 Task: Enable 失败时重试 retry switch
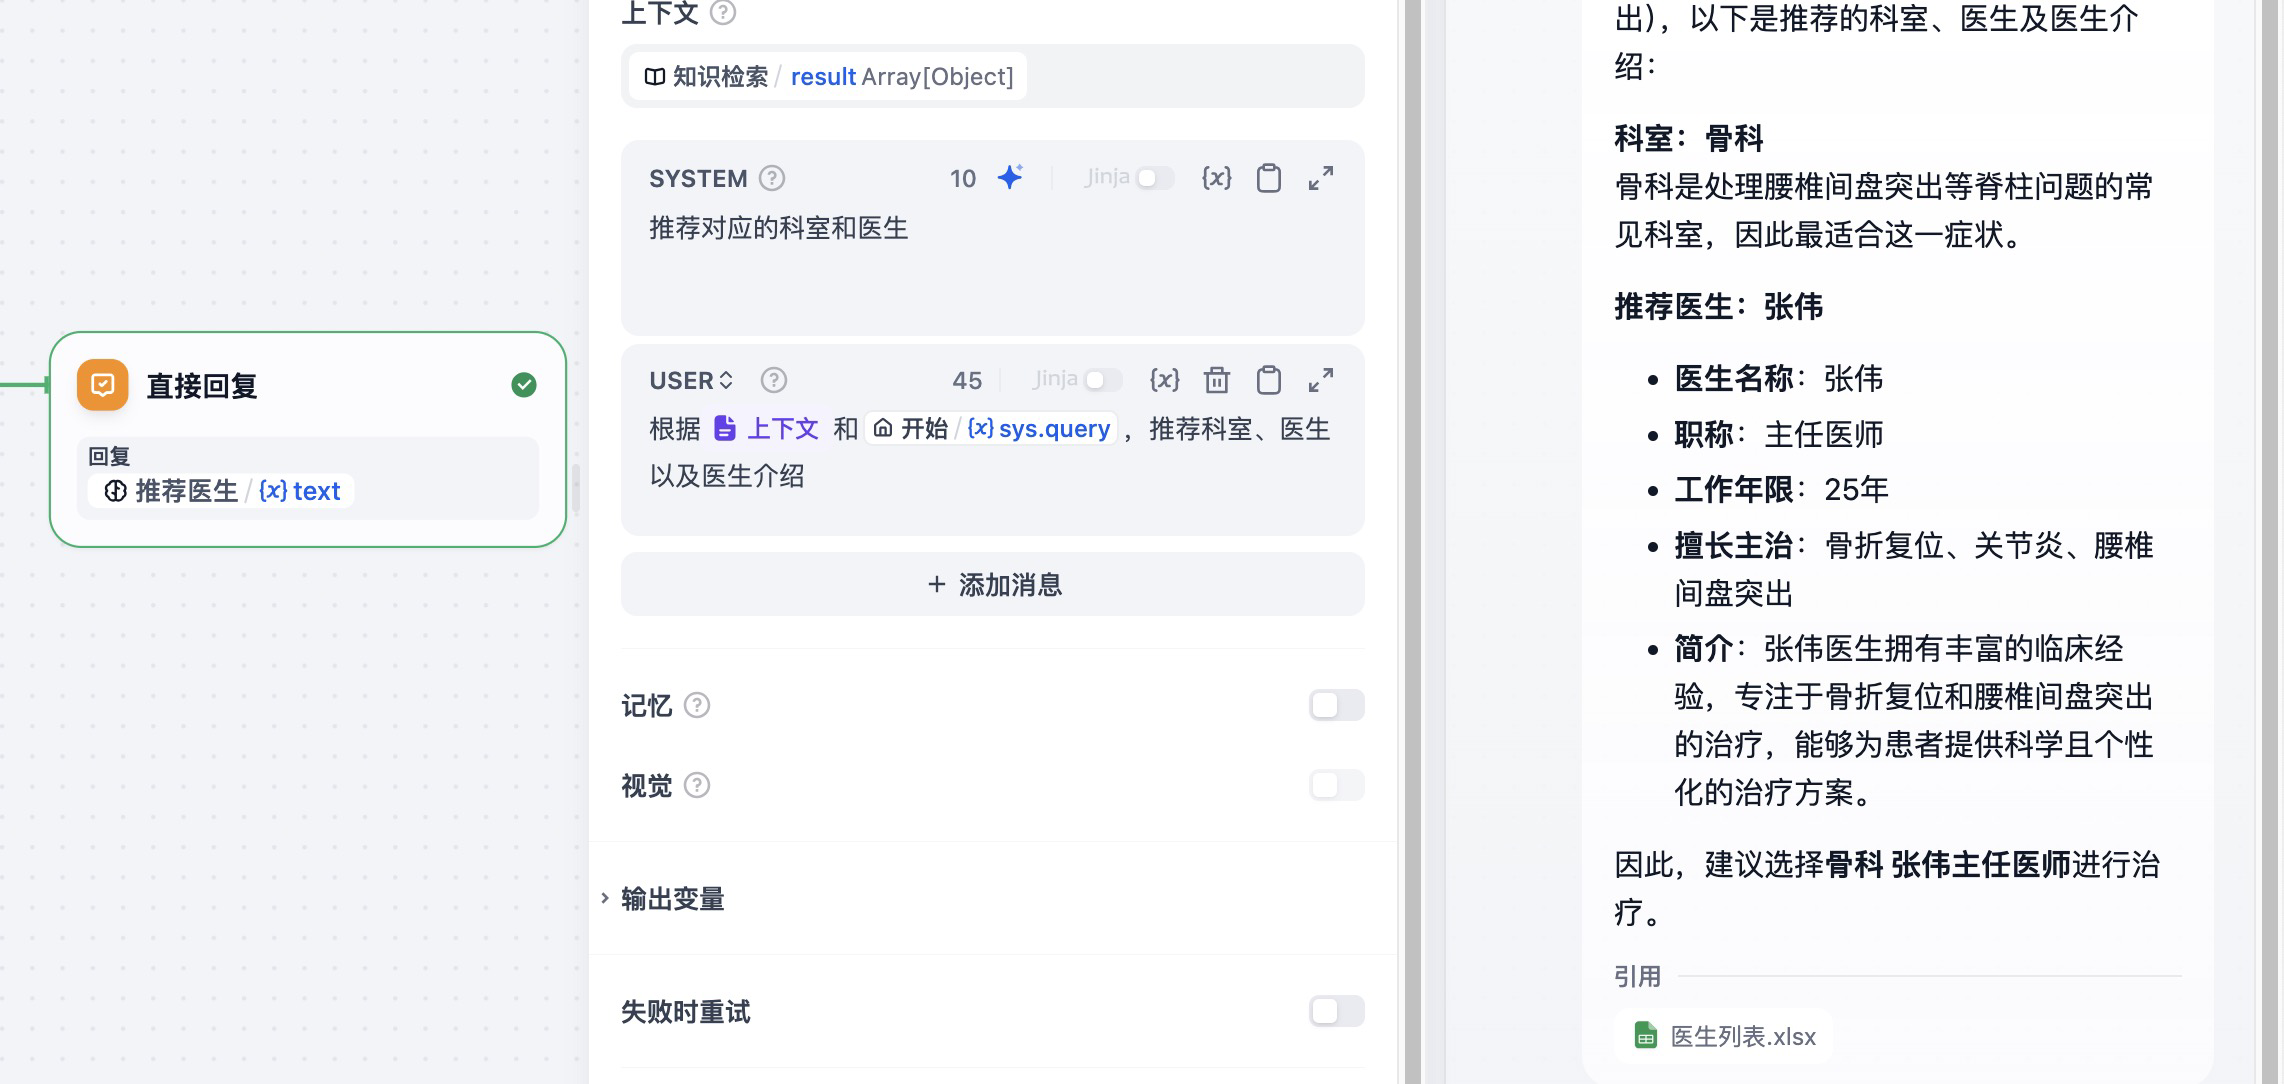1336,1011
